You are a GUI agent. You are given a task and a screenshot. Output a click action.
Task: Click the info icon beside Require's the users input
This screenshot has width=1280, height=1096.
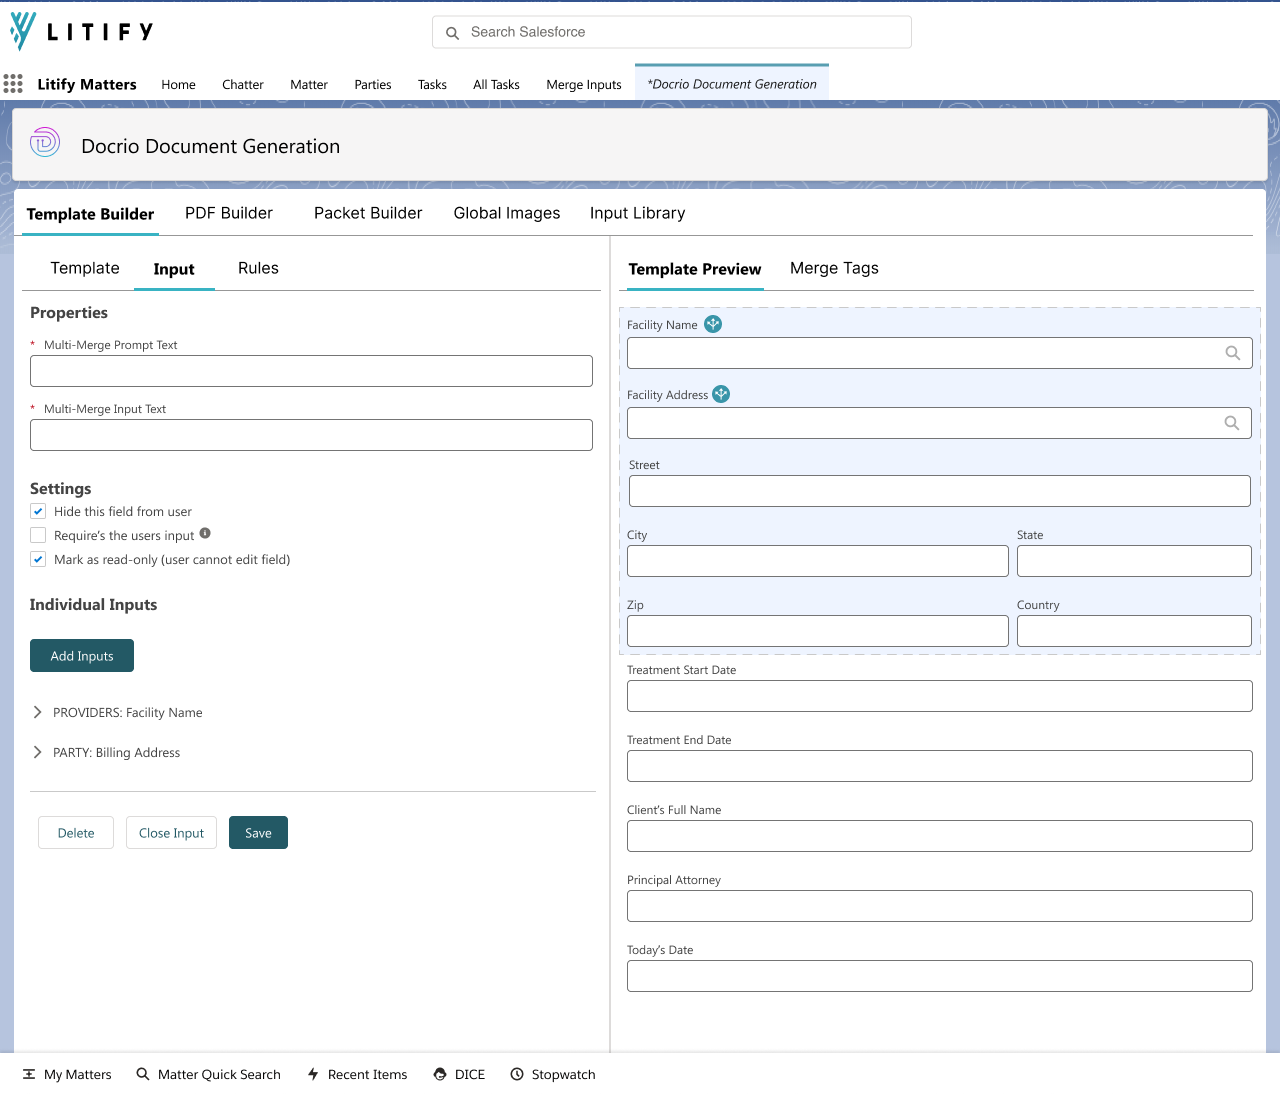[205, 533]
